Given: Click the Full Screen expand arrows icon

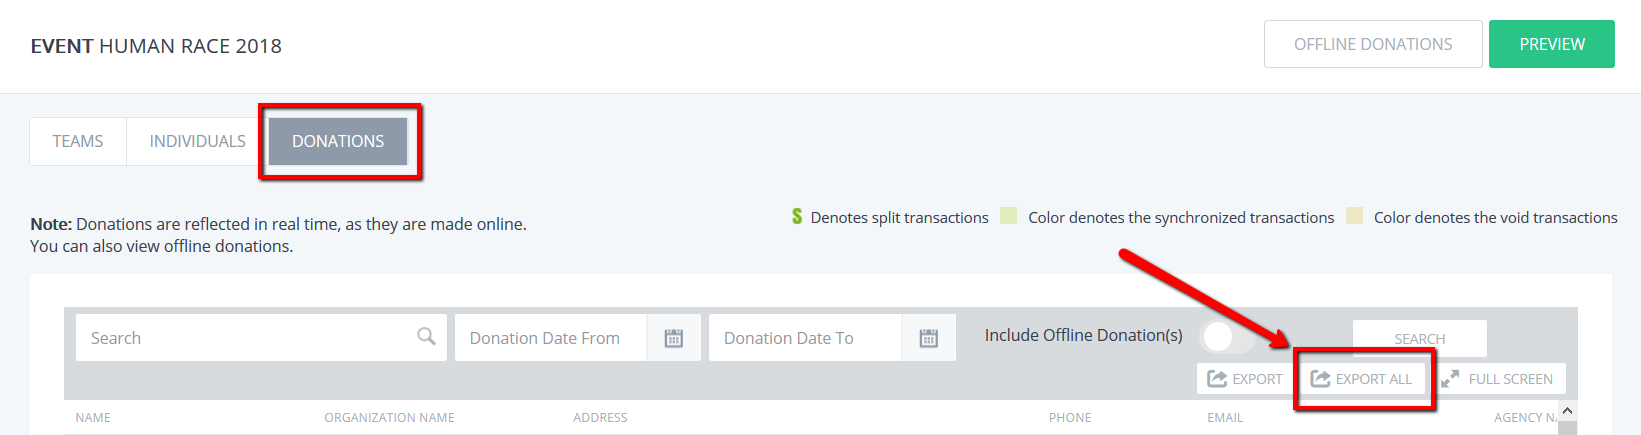Looking at the screenshot, I should [1450, 379].
